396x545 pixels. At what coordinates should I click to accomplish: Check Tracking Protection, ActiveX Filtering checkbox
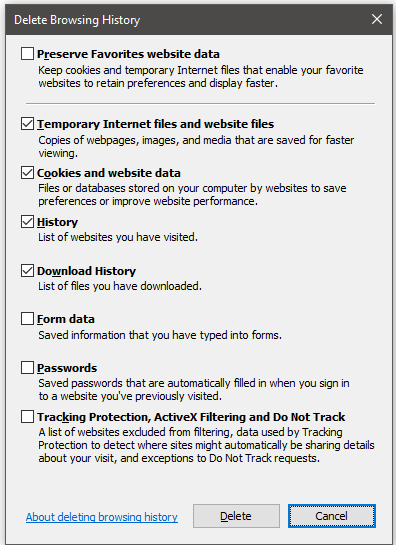(x=27, y=417)
